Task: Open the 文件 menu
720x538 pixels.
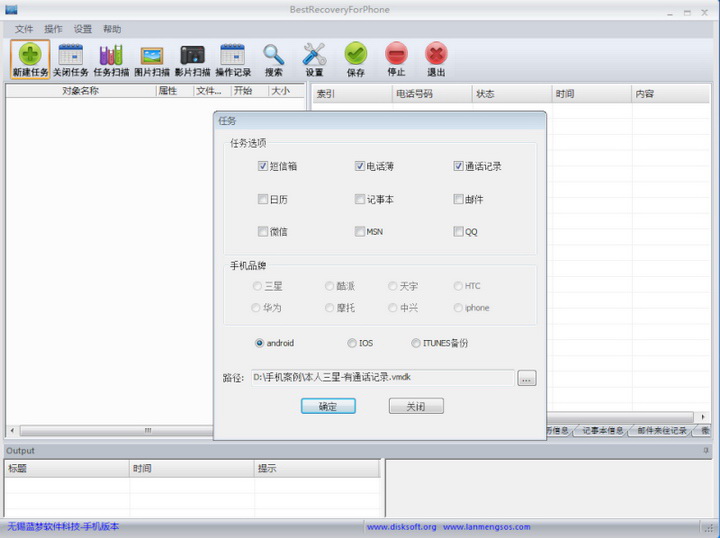Action: coord(24,29)
